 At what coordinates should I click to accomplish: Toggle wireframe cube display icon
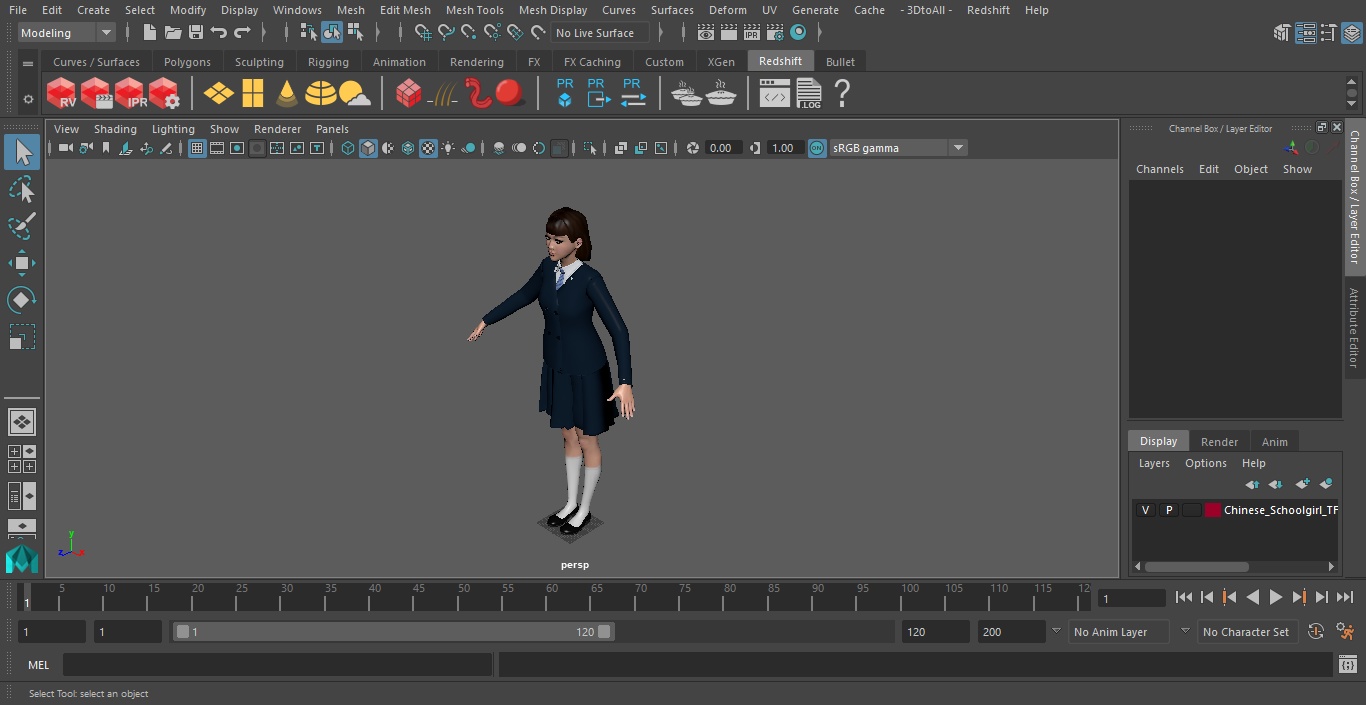click(x=348, y=148)
